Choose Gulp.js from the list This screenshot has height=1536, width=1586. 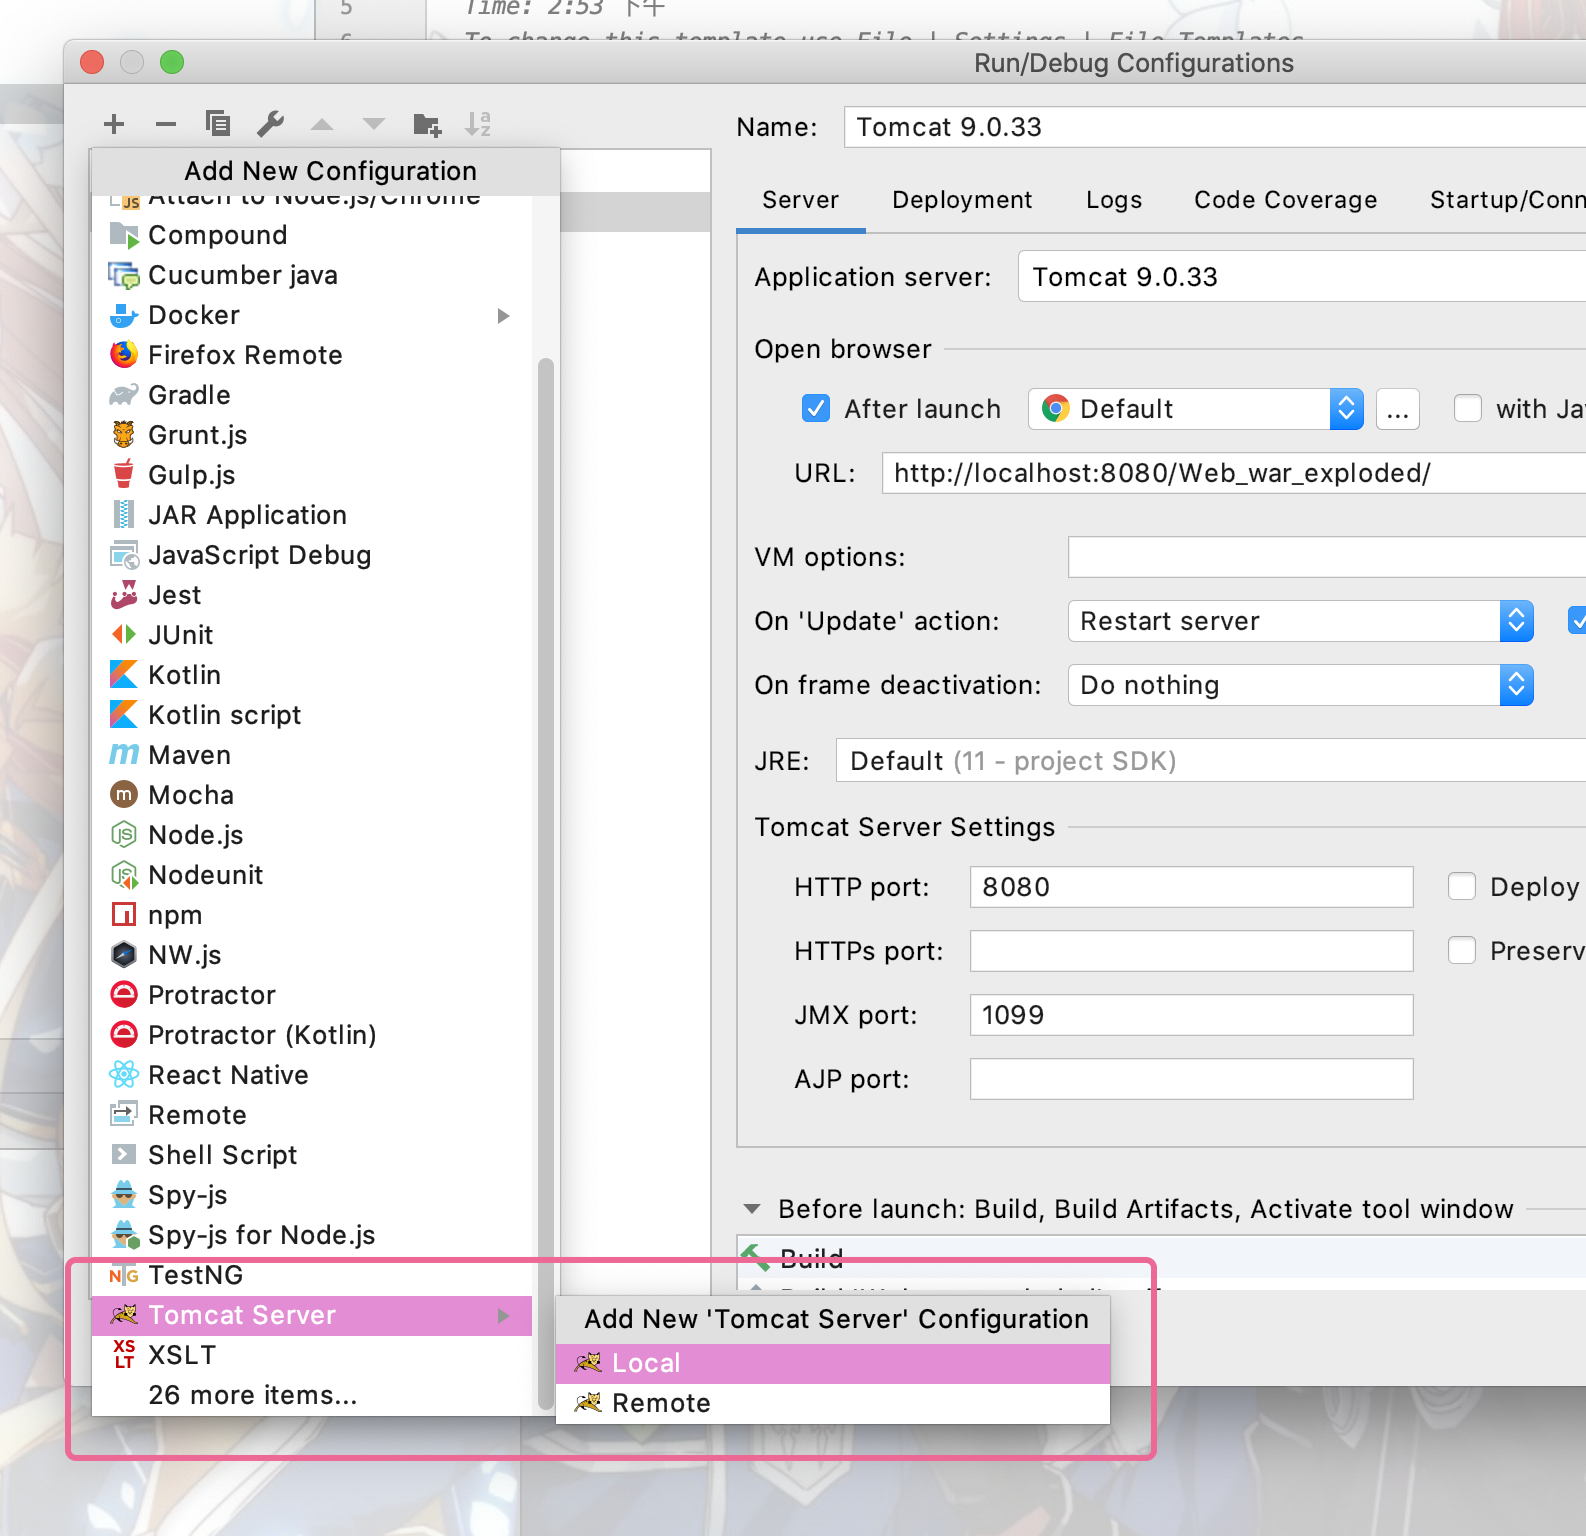pos(311,475)
